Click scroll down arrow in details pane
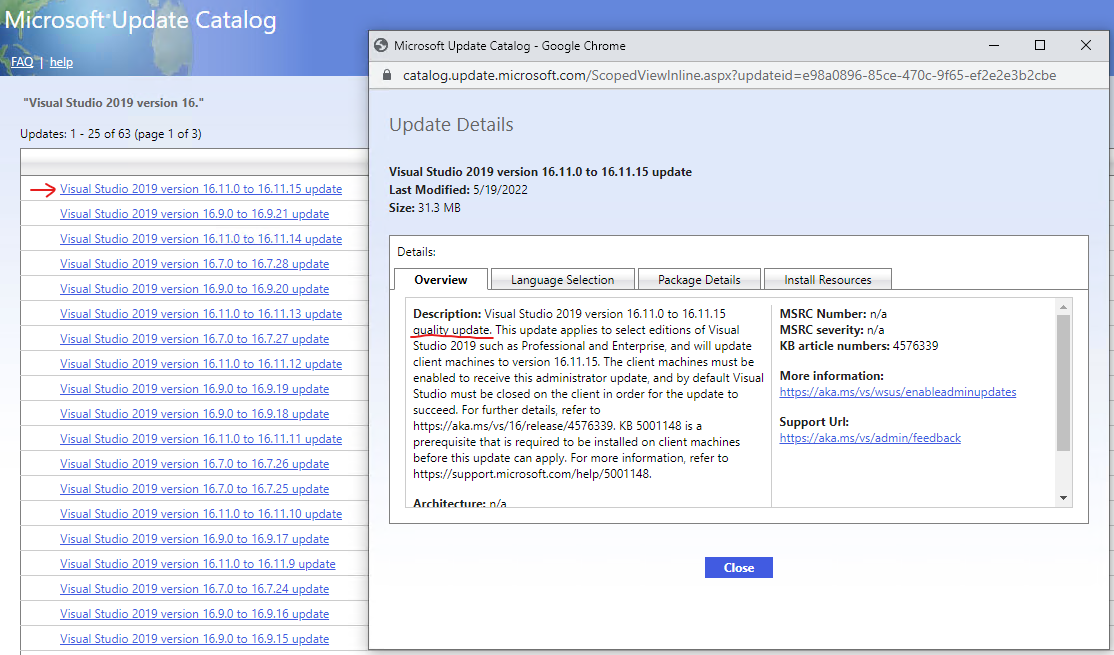Viewport: 1114px width, 655px height. click(1063, 497)
